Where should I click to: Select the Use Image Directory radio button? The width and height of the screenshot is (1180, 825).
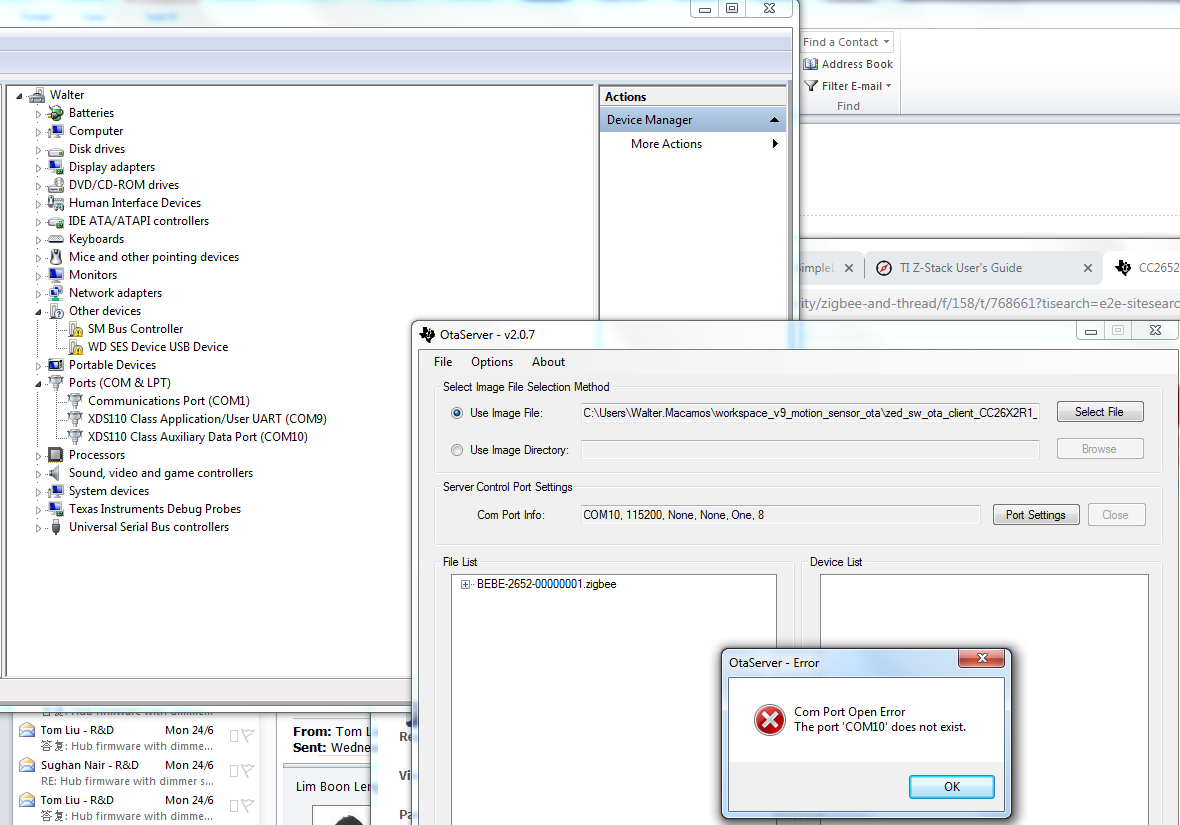457,450
